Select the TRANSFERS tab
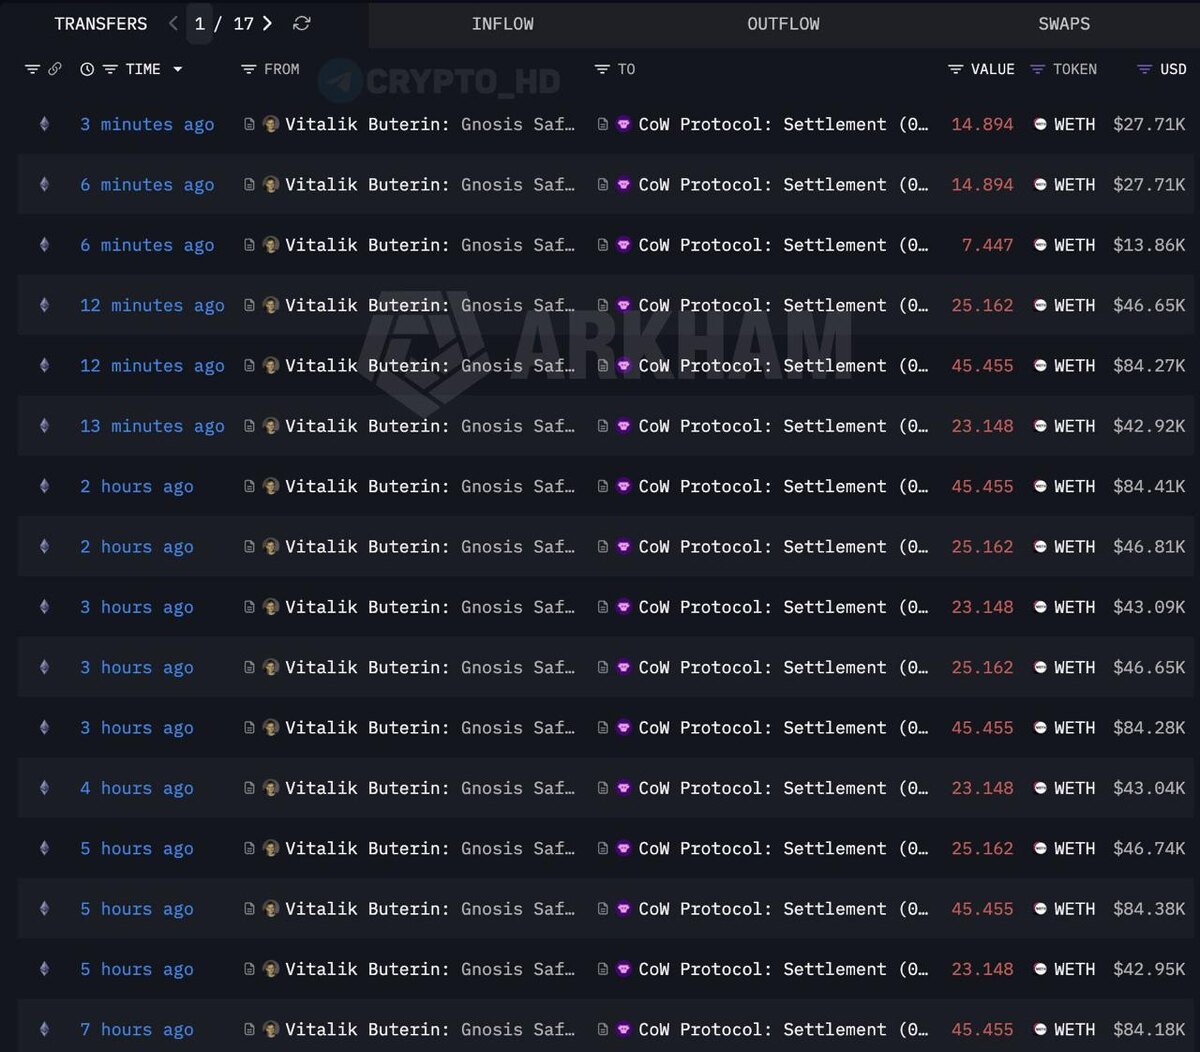Screen dimensions: 1200x1052 pyautogui.click(x=100, y=23)
